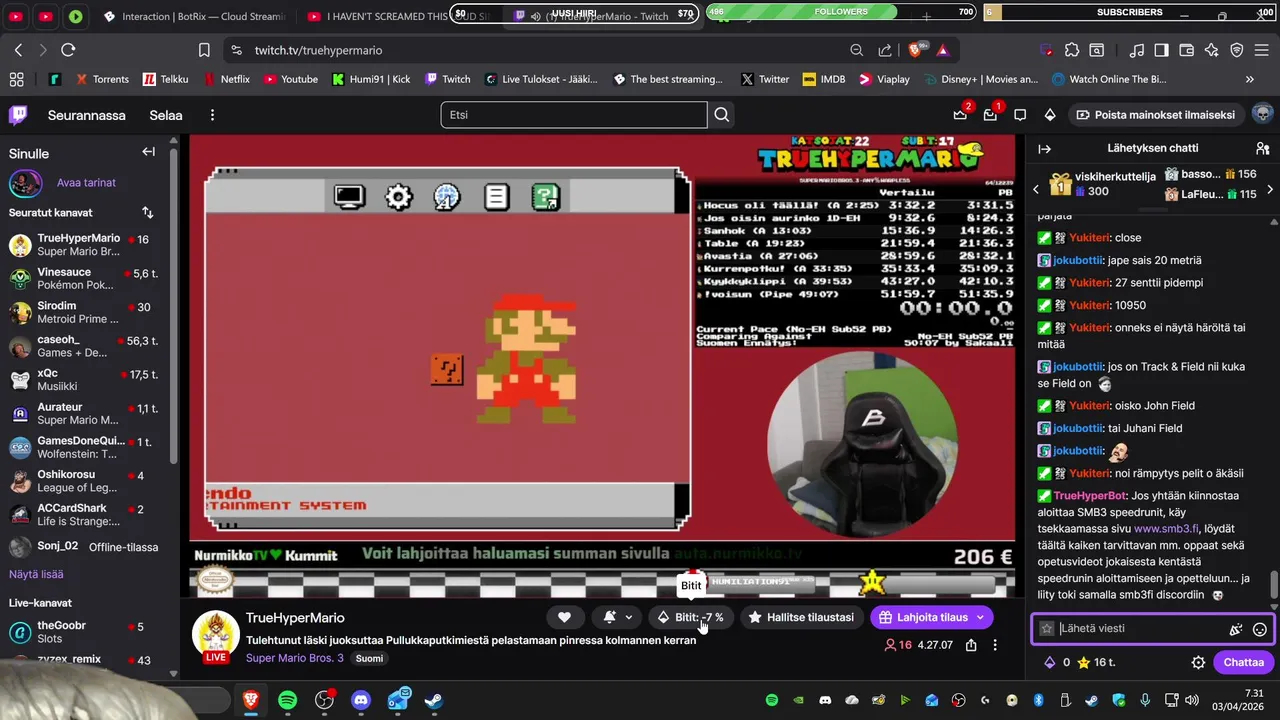1280x720 pixels.
Task: Open Bitit -7 % menu
Action: [690, 617]
